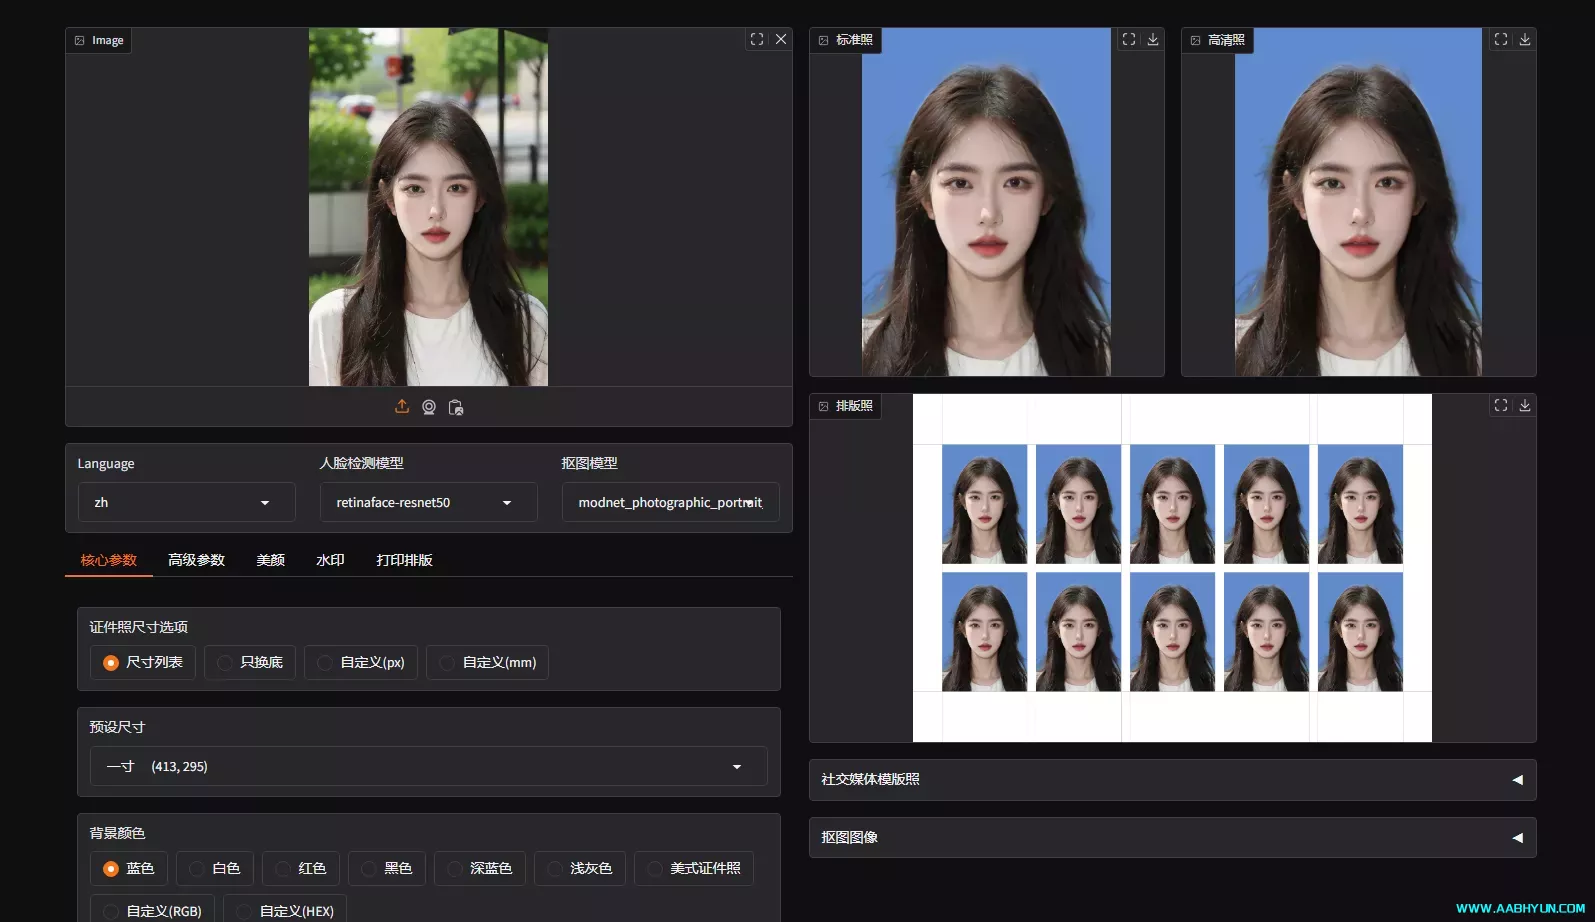The height and width of the screenshot is (922, 1595).
Task: Click the uploaded portrait photo in Image panel
Action: (428, 207)
